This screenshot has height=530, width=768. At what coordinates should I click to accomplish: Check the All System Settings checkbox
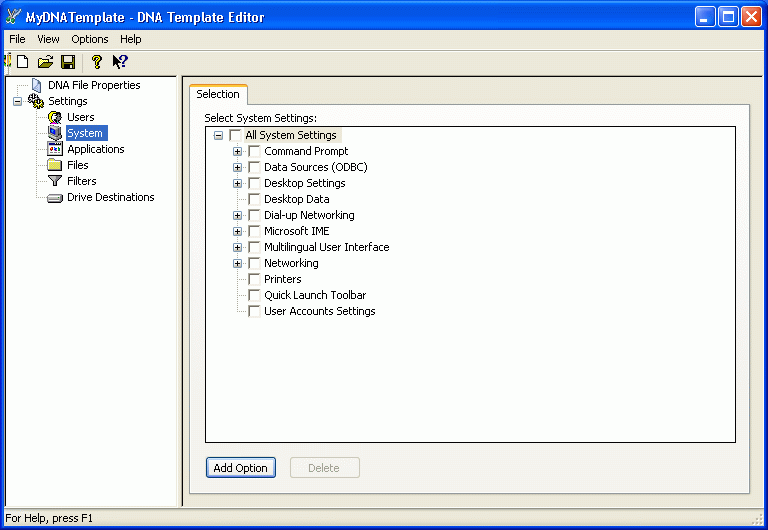235,135
